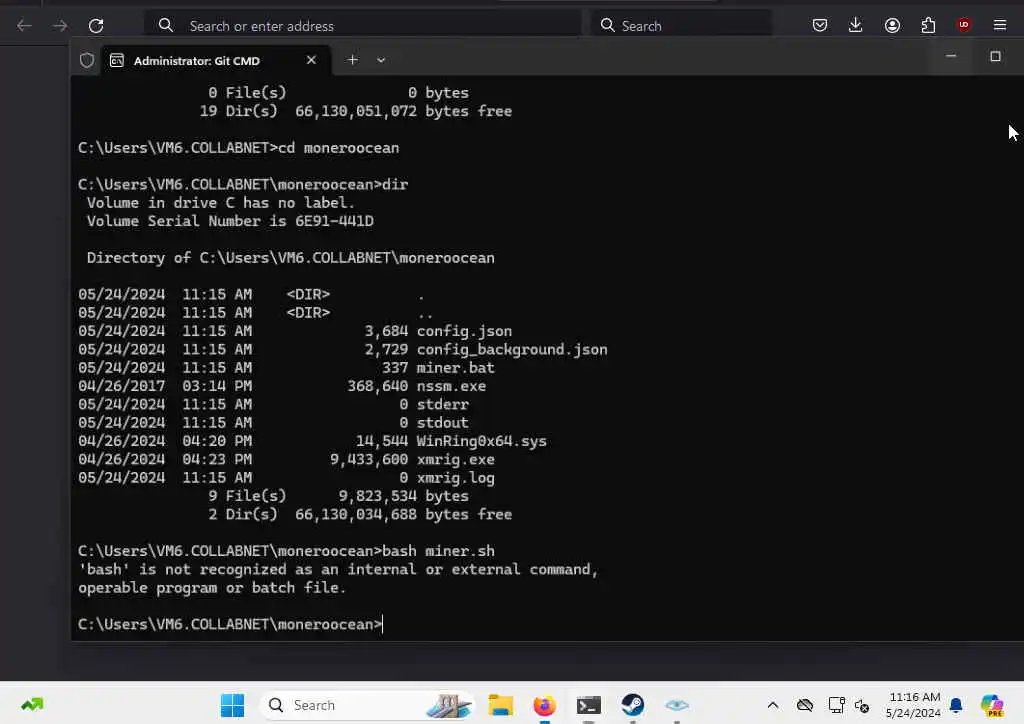Open the notifications bell icon

tap(956, 705)
